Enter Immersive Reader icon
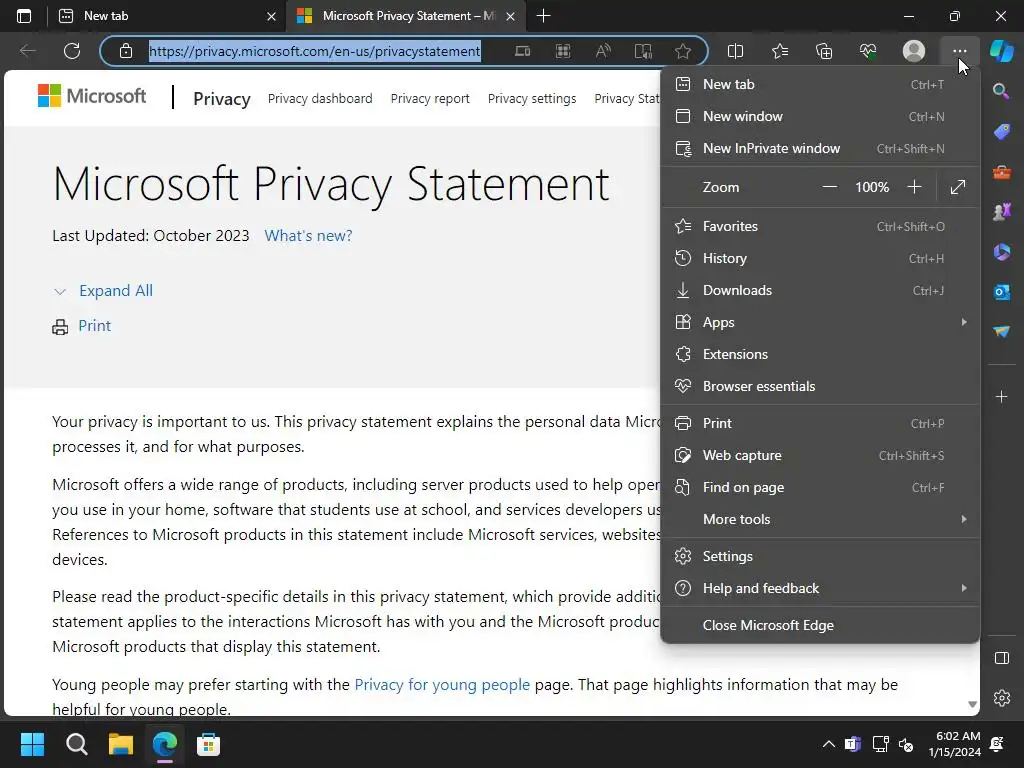Image resolution: width=1024 pixels, height=768 pixels. 643,51
